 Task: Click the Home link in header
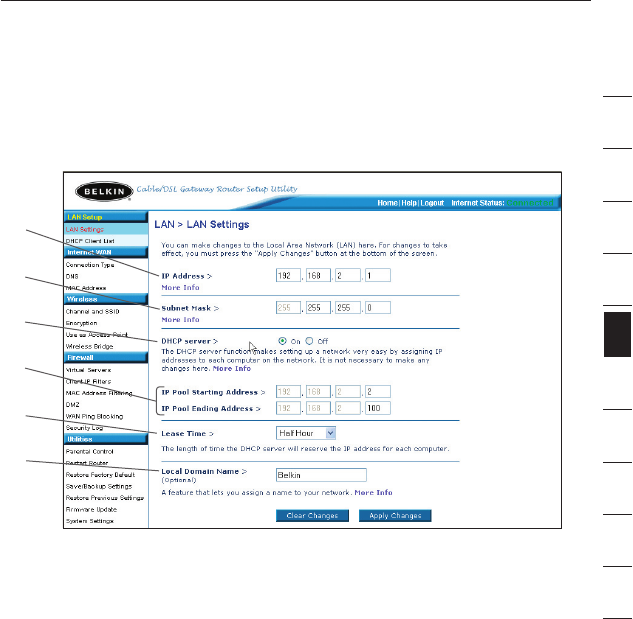[388, 203]
